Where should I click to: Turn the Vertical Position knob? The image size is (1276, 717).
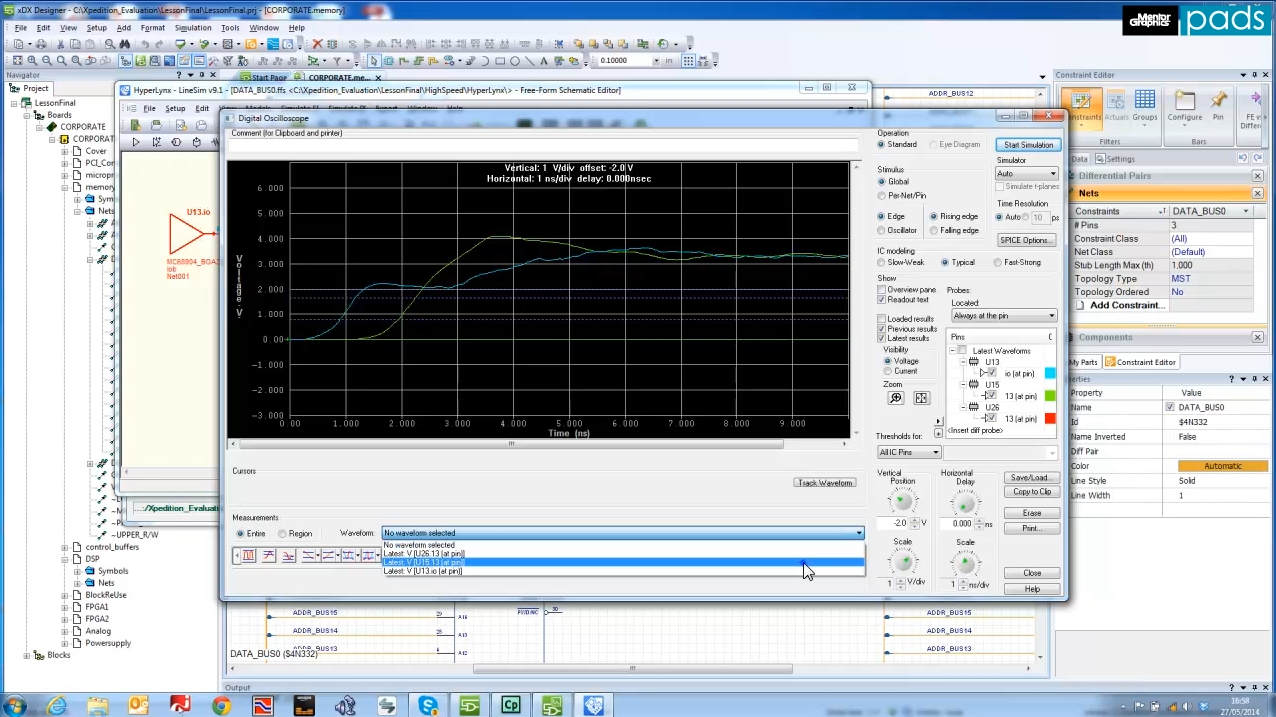[x=902, y=501]
